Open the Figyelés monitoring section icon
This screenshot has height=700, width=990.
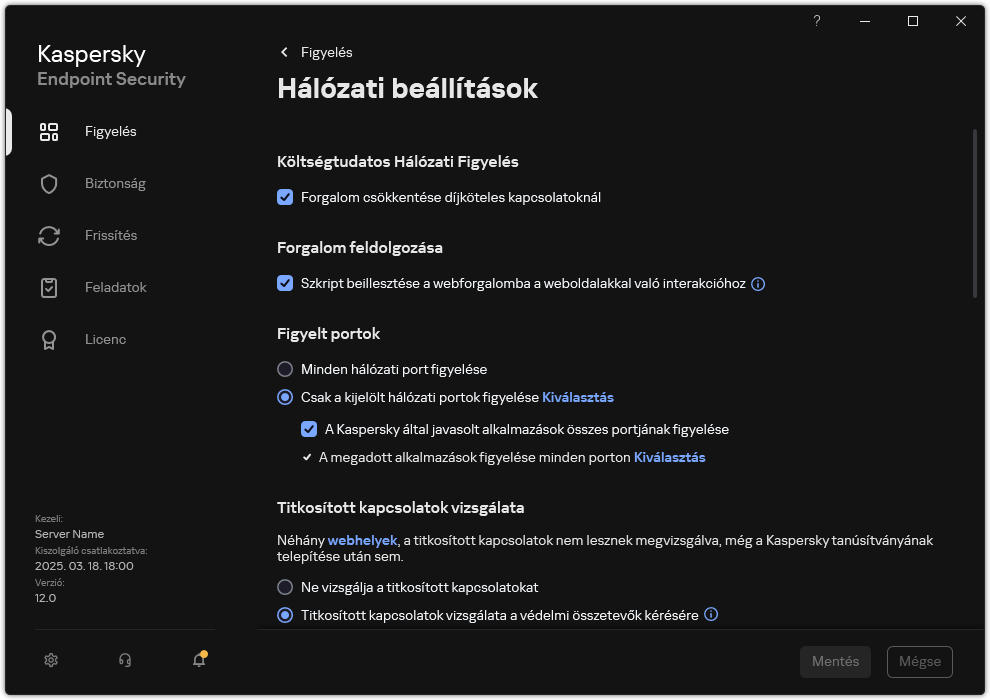click(48, 131)
